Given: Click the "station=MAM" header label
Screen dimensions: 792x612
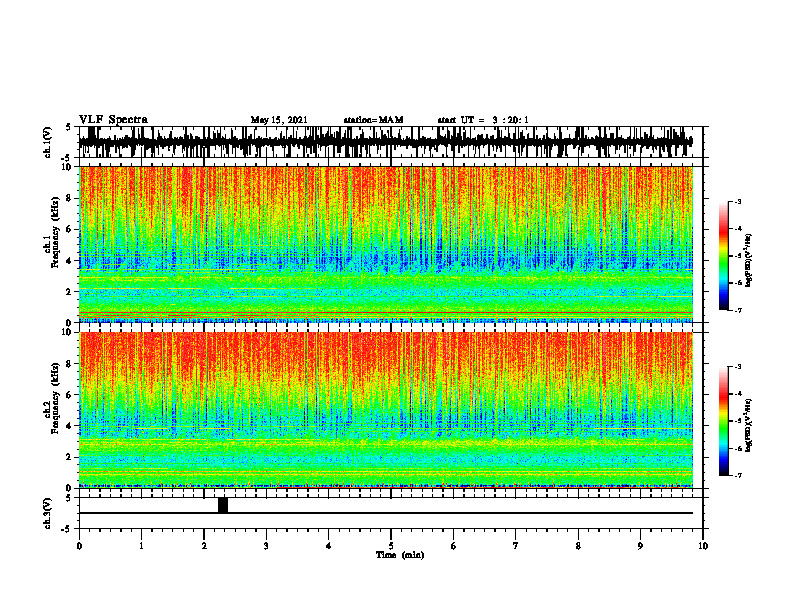Looking at the screenshot, I should point(373,120).
